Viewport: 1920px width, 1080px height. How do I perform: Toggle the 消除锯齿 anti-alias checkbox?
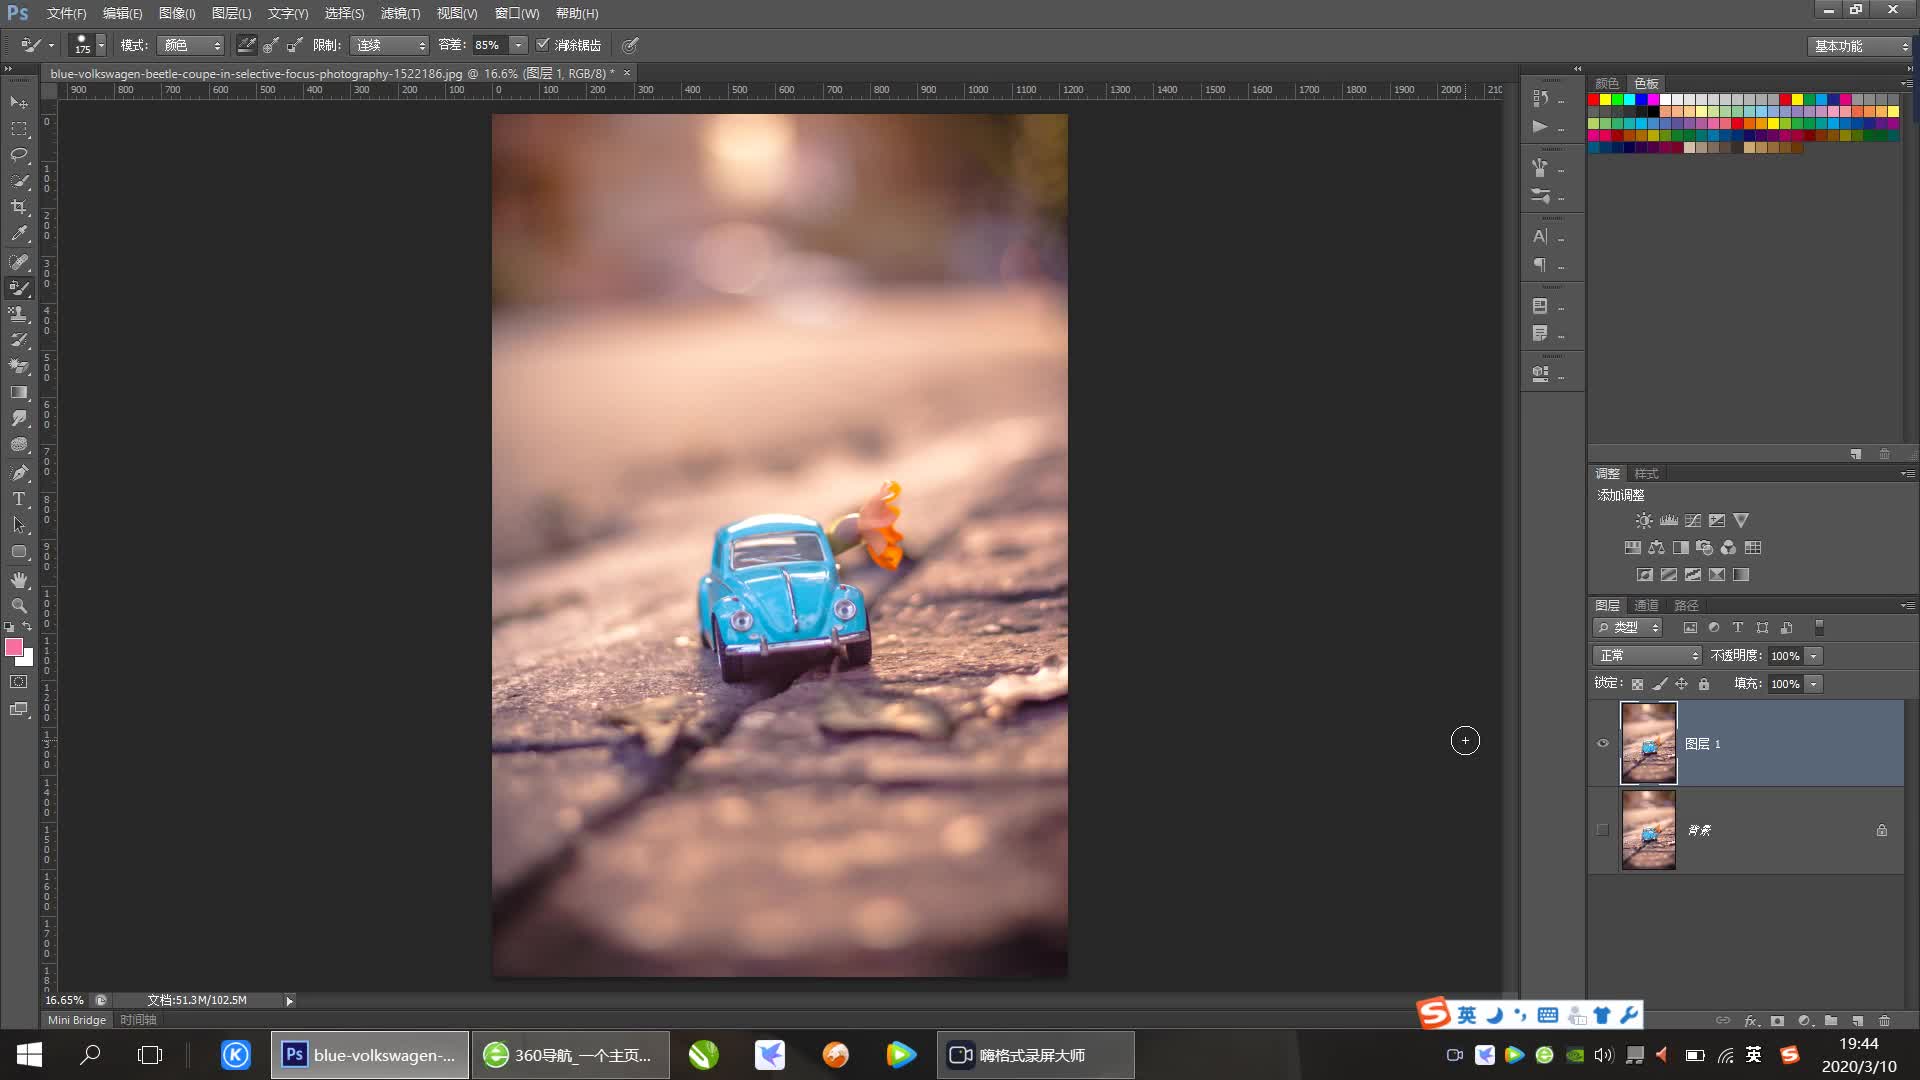click(x=543, y=45)
